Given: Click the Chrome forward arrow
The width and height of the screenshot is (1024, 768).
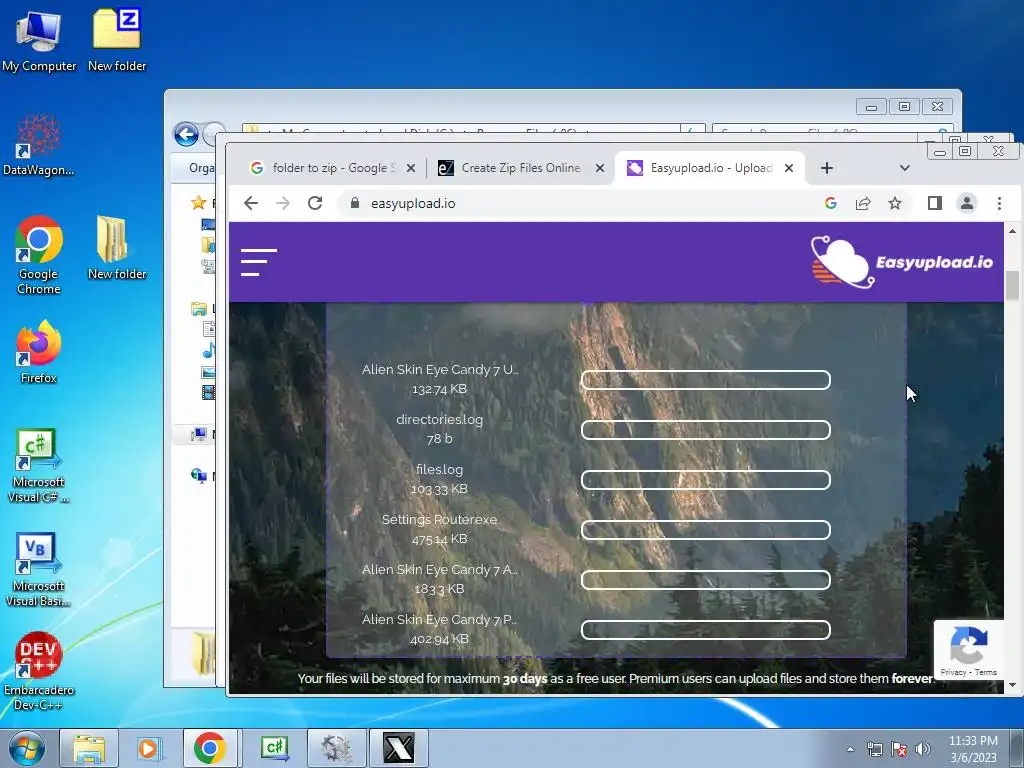Looking at the screenshot, I should (283, 203).
